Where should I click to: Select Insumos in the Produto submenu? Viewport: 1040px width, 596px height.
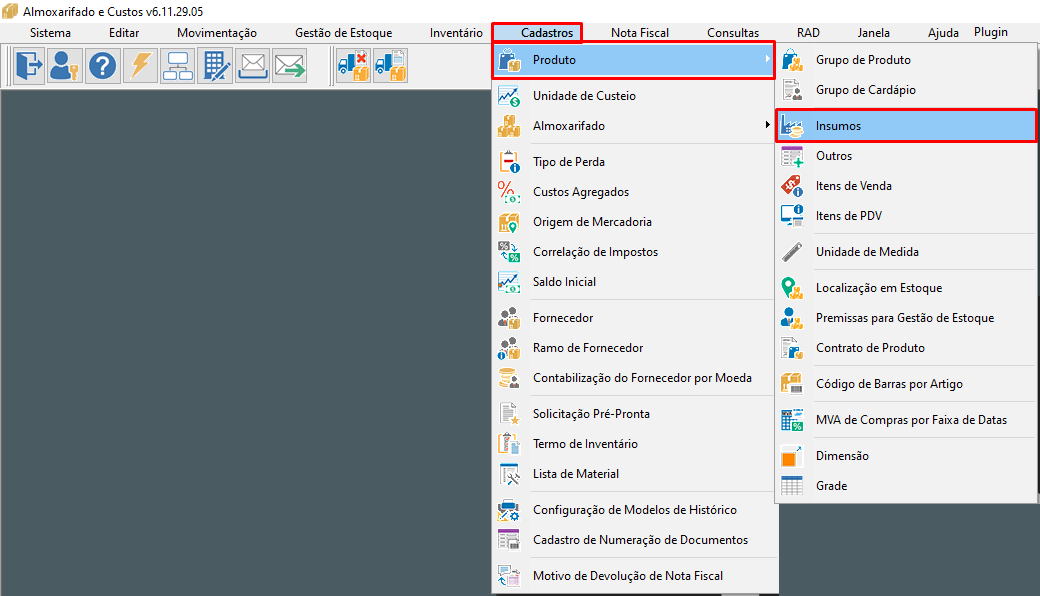tap(906, 126)
